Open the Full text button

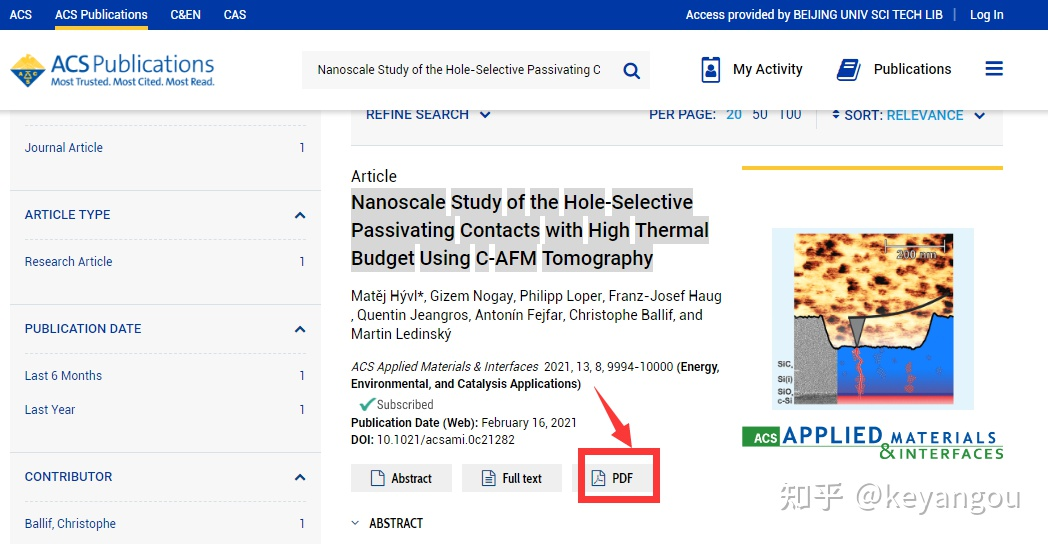click(x=511, y=478)
